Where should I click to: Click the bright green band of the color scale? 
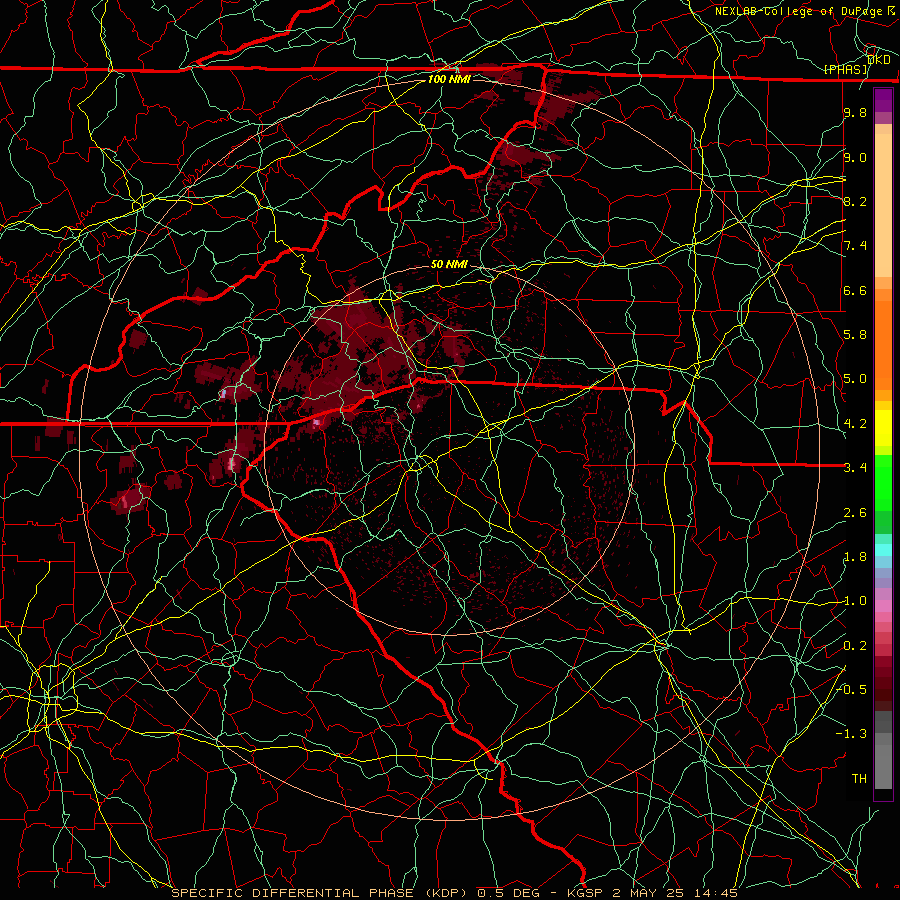tap(883, 482)
